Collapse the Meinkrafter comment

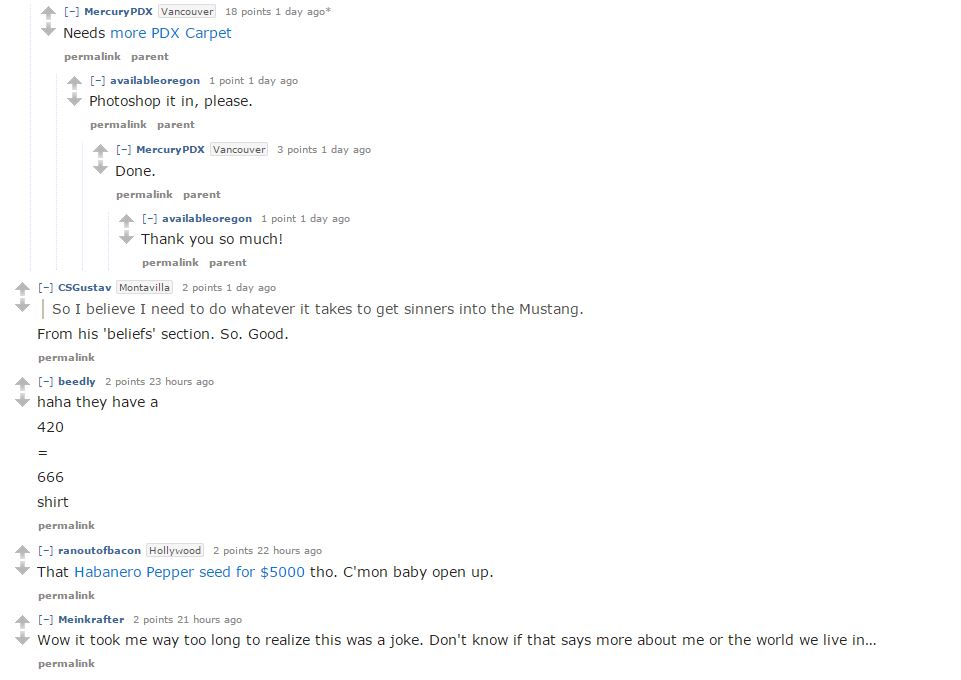click(45, 619)
